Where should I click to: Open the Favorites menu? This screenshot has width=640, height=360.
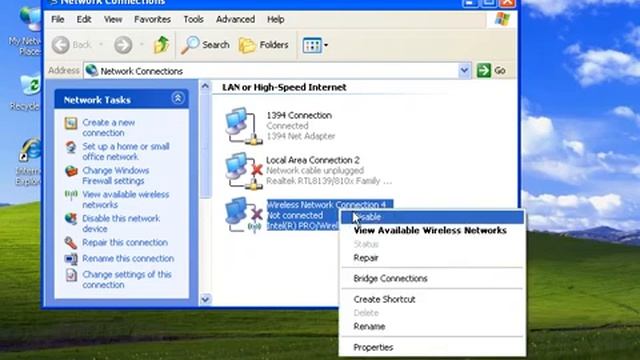pyautogui.click(x=152, y=19)
